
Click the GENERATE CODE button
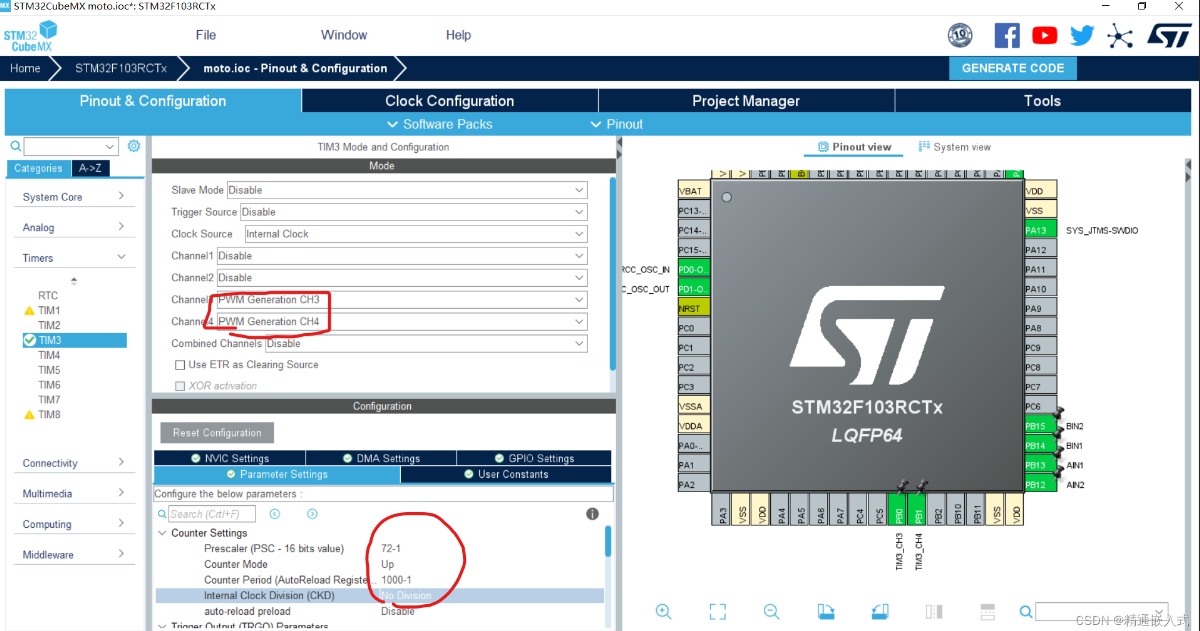pyautogui.click(x=1013, y=68)
